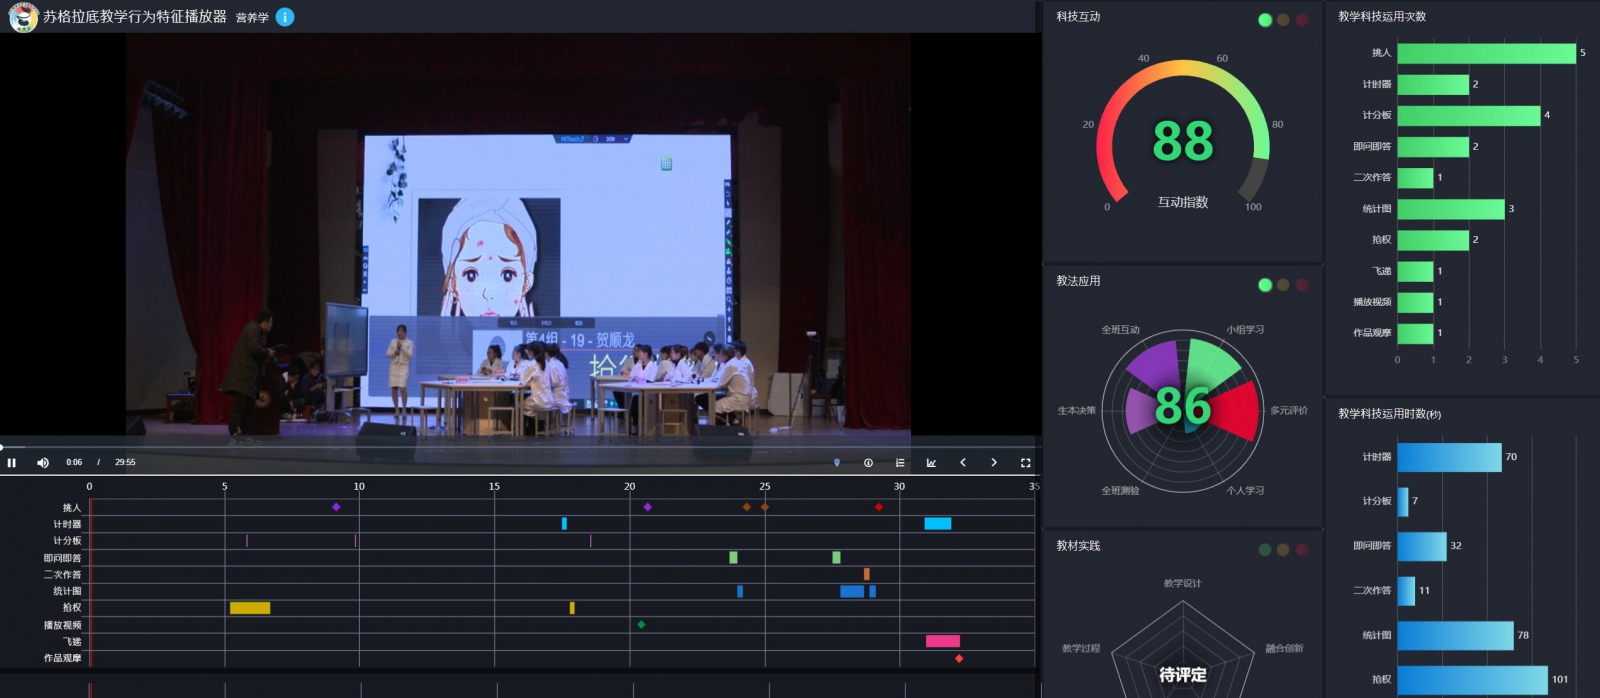The height and width of the screenshot is (698, 1600).
Task: Toggle the line chart icon in player bar
Action: tap(931, 463)
